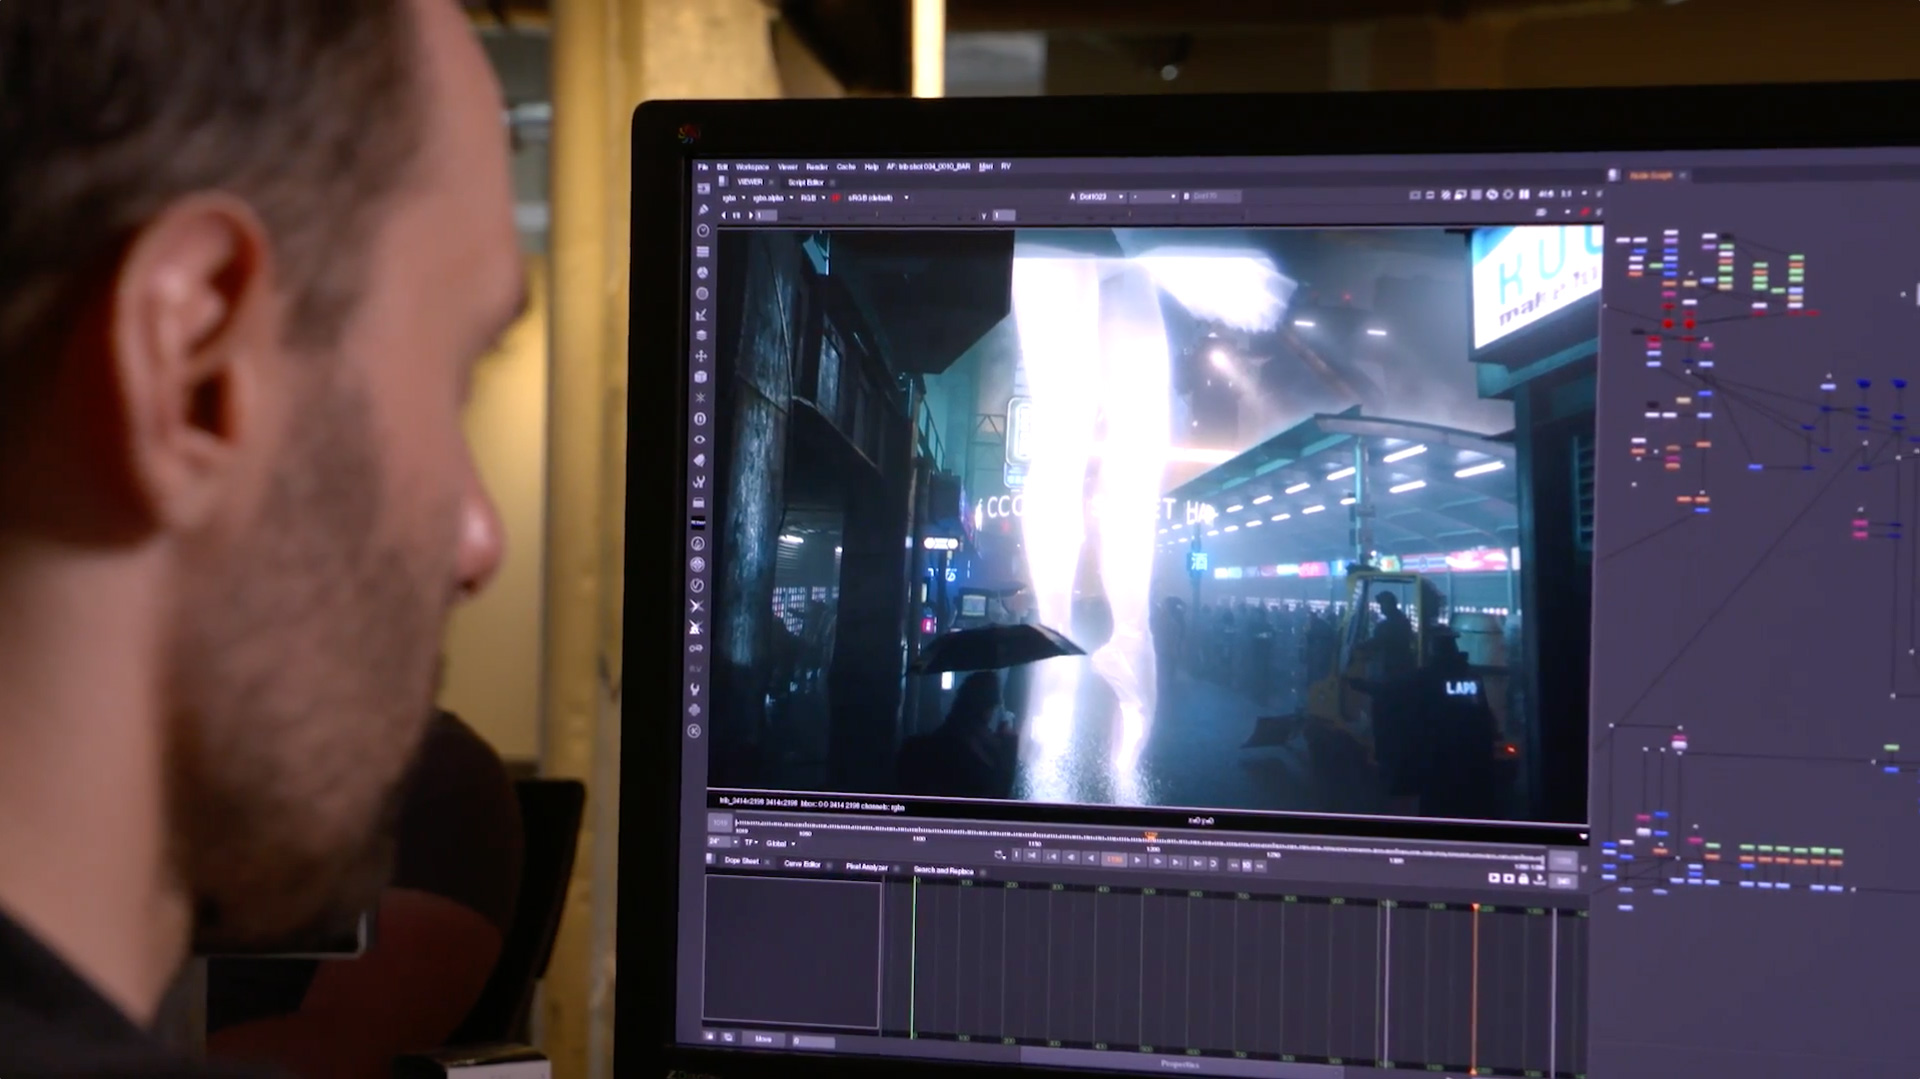Click the flipbook render icon below timeline
This screenshot has width=1920, height=1079.
(1494, 878)
